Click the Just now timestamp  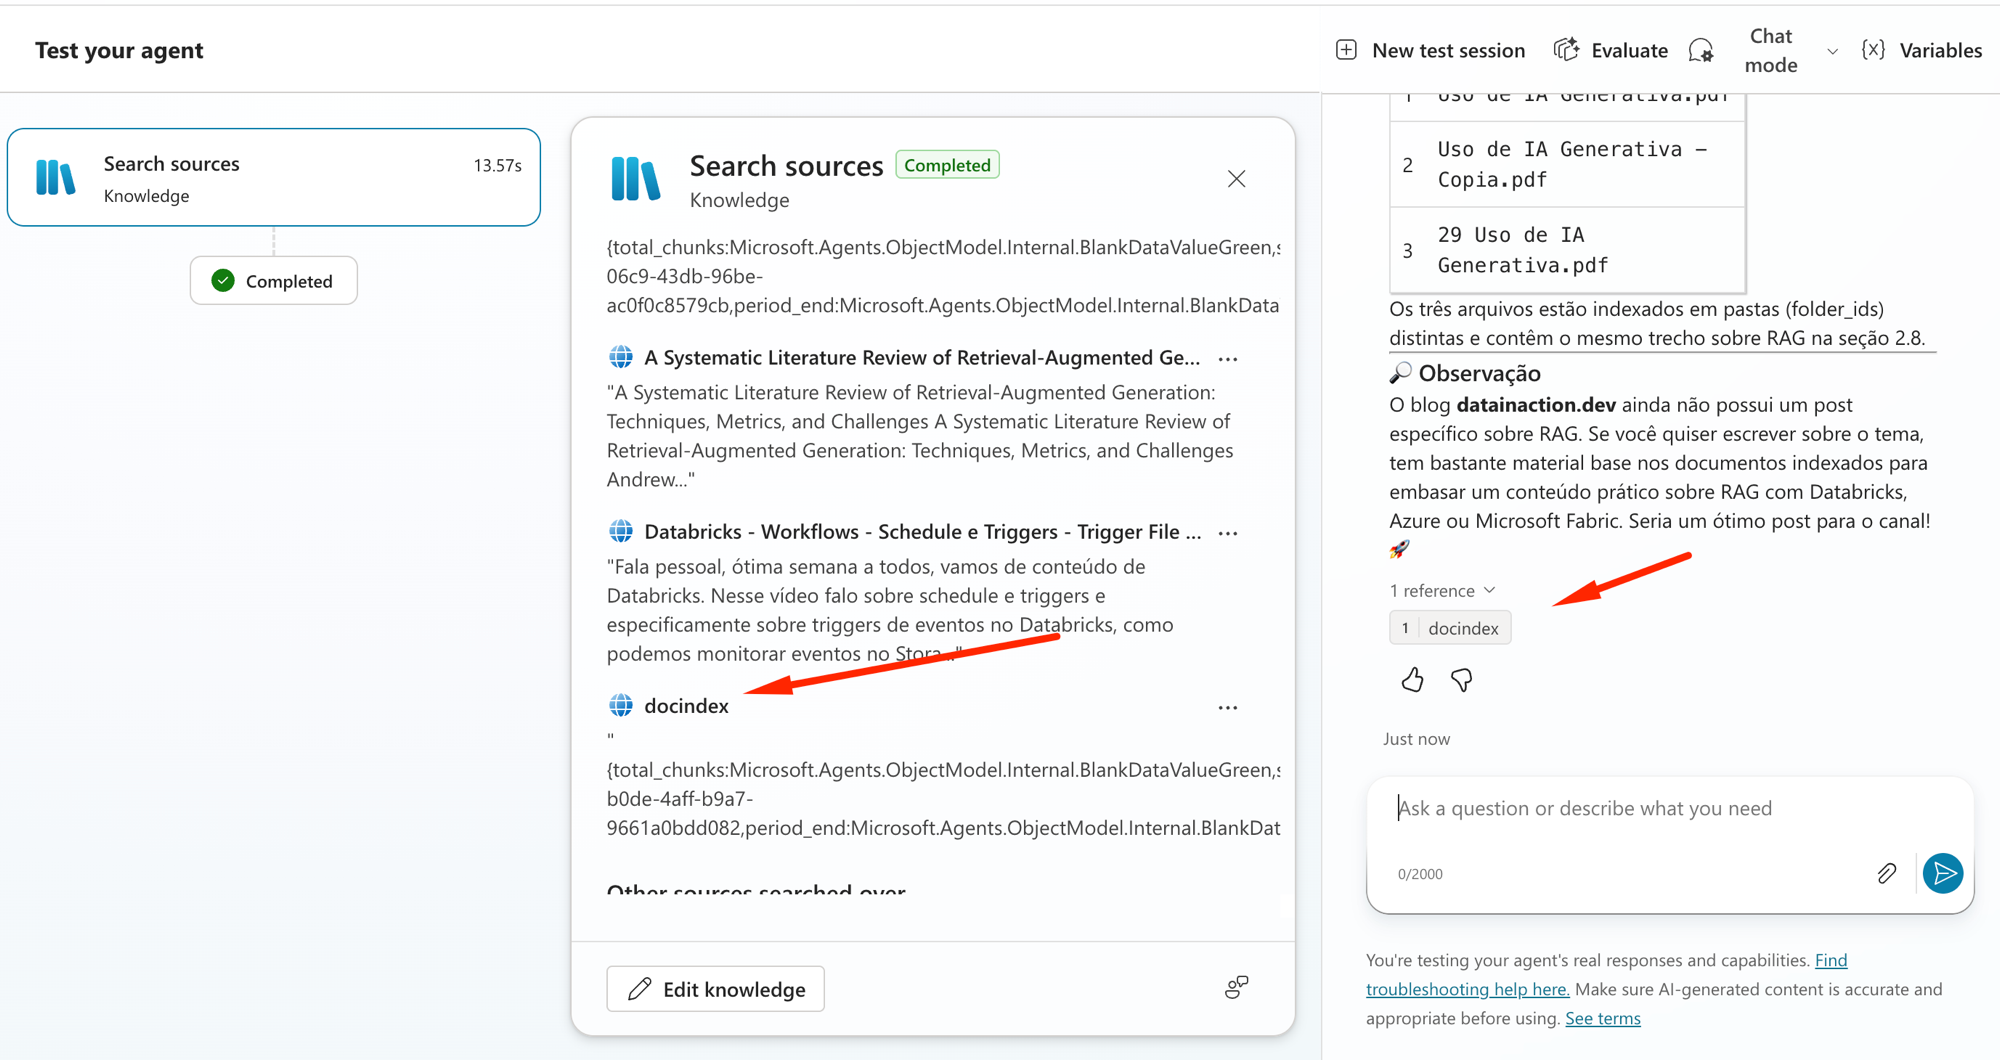(1416, 739)
